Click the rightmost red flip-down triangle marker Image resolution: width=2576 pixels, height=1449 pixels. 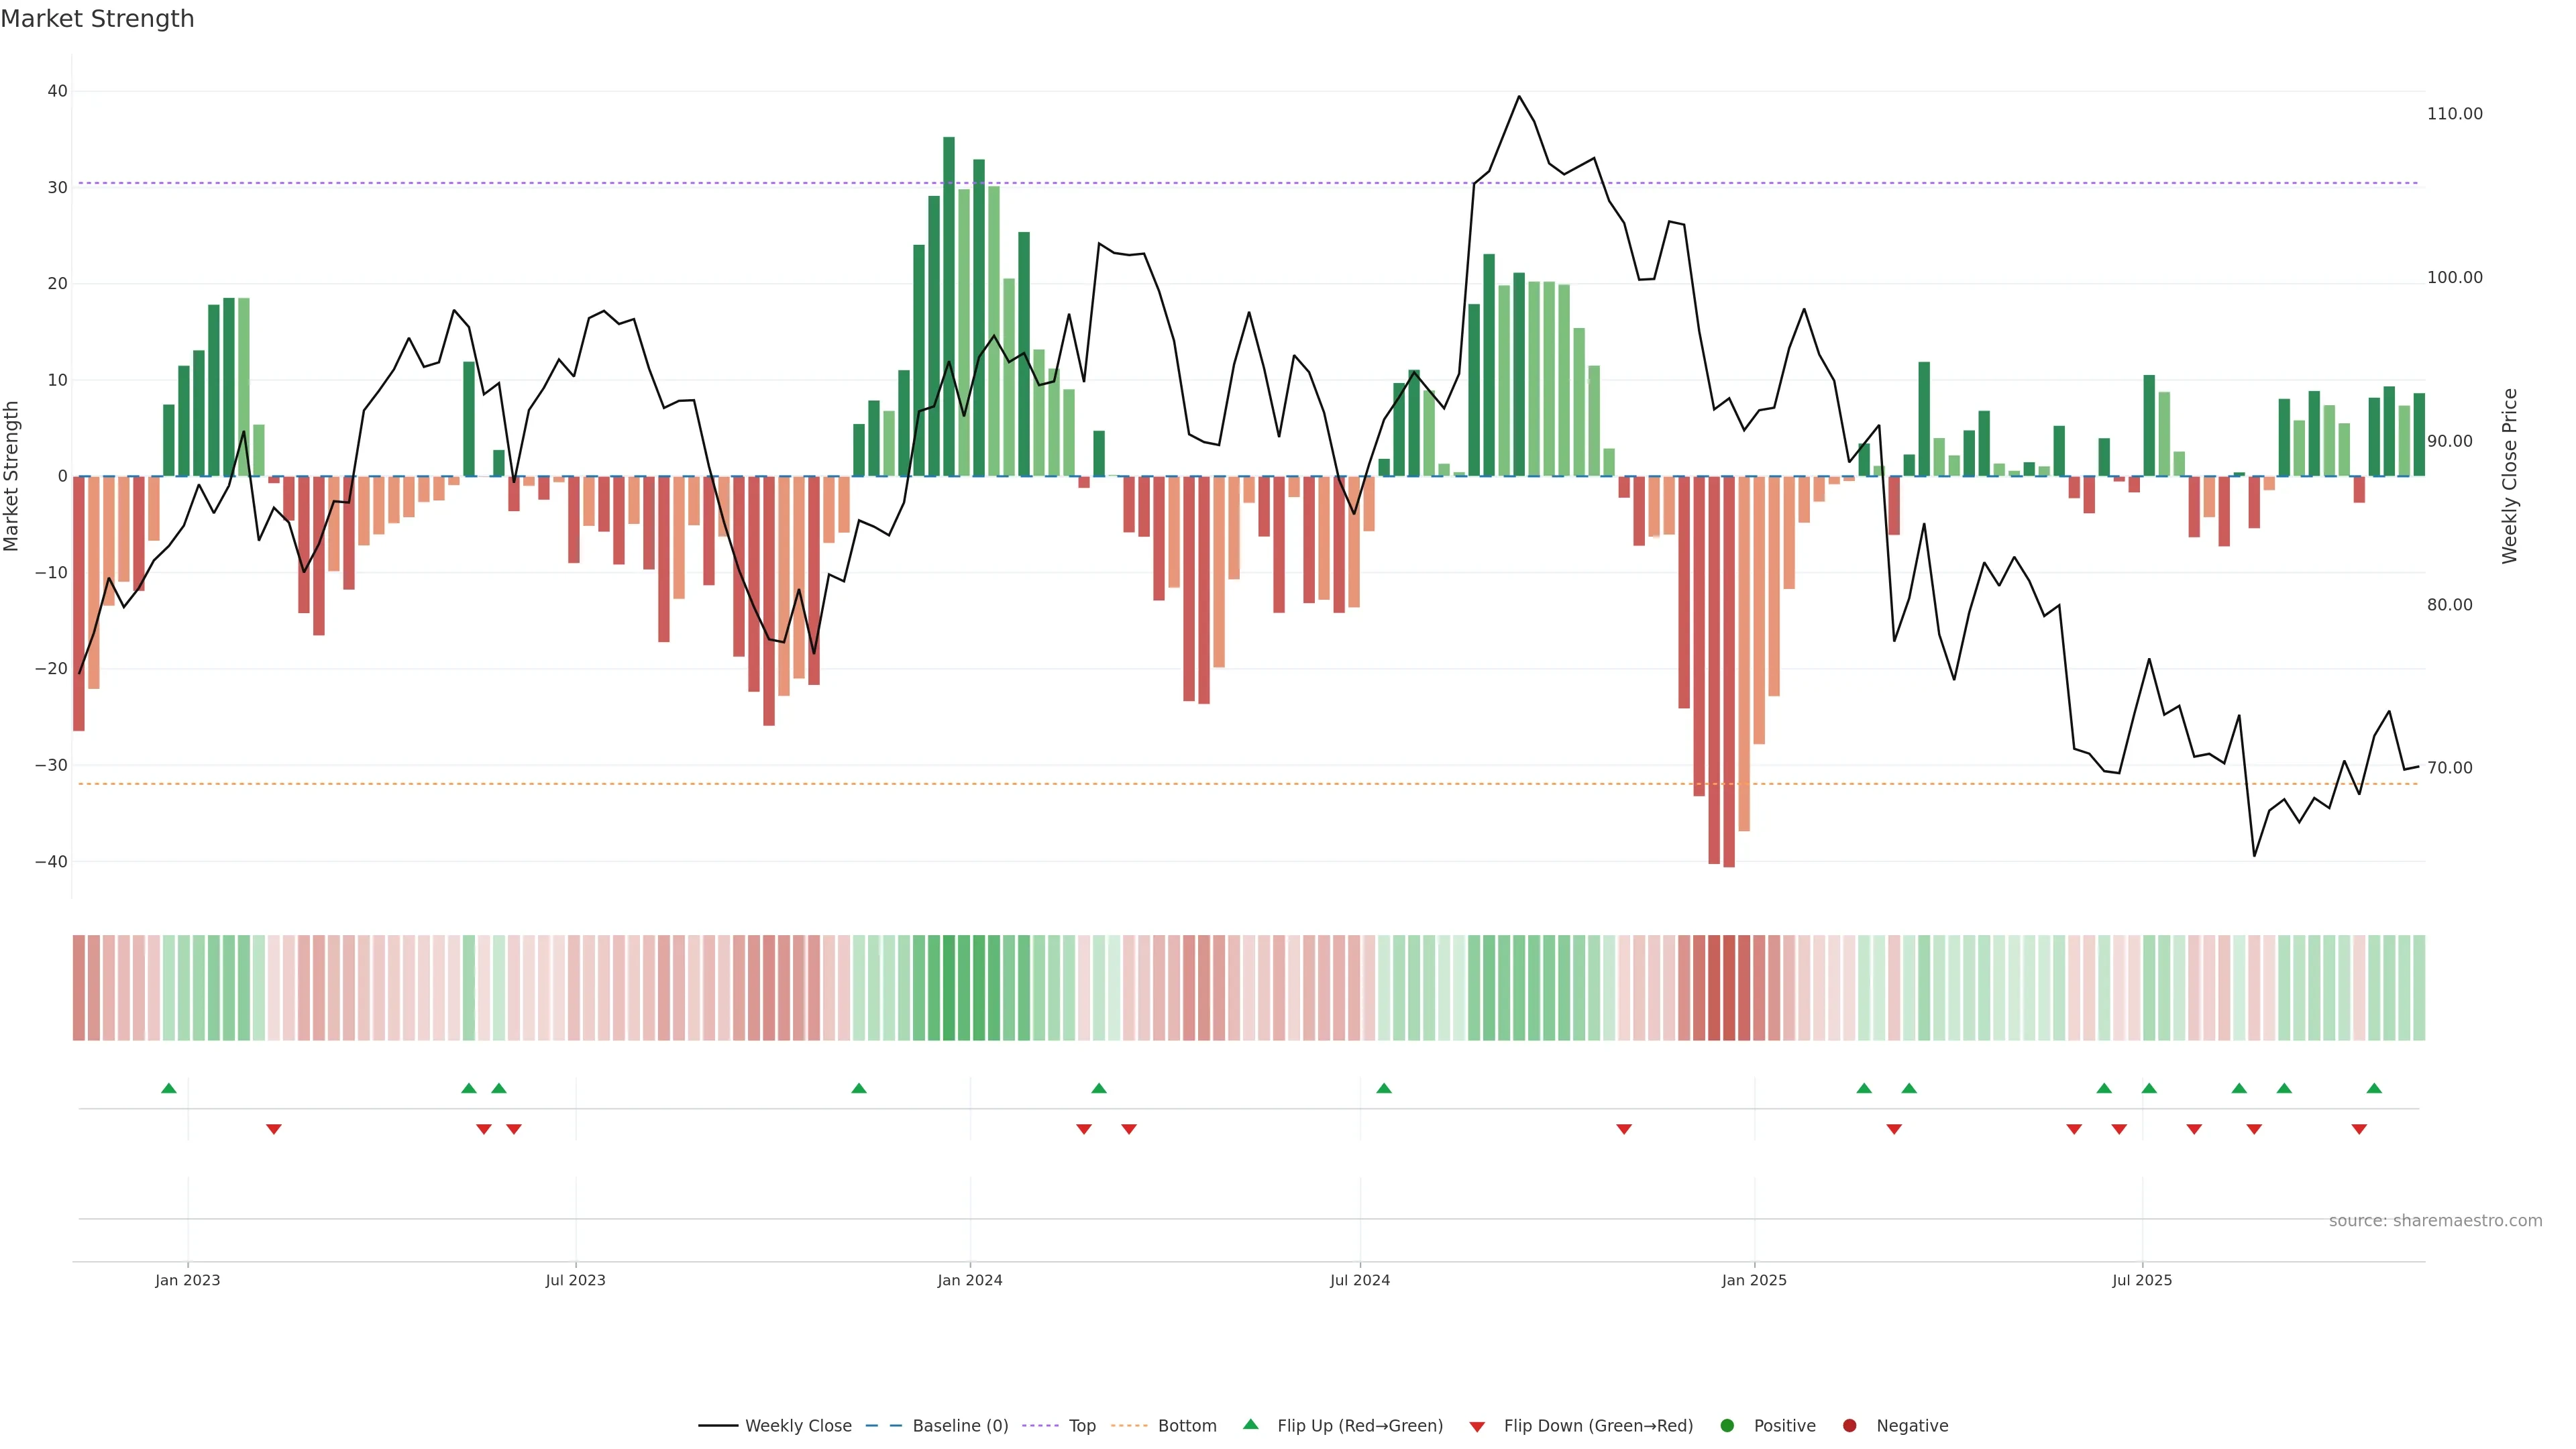[x=2359, y=1129]
